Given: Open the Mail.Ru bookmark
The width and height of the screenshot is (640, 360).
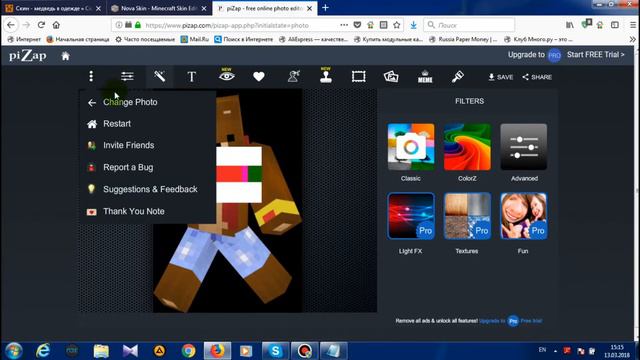Looking at the screenshot, I should (195, 40).
